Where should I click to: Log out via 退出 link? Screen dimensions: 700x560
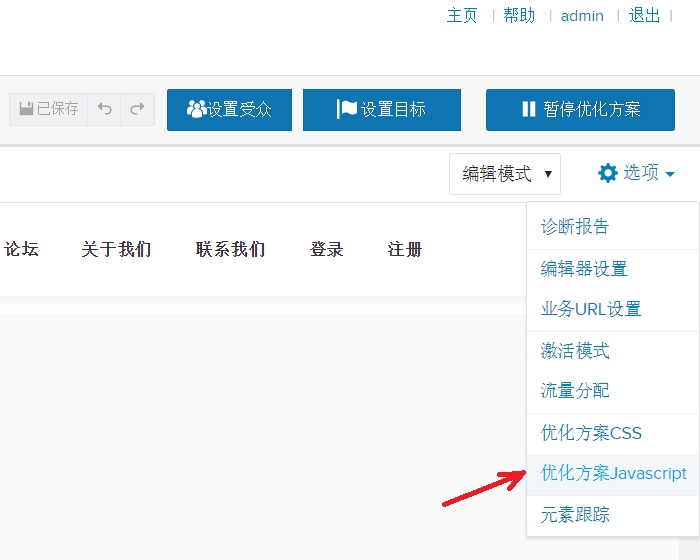tap(644, 15)
